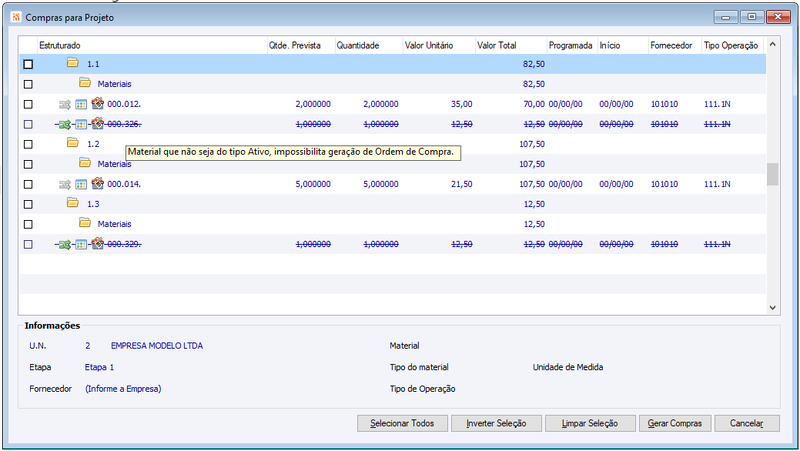
Task: Click the folder icon beside 1.3
Action: 73,203
